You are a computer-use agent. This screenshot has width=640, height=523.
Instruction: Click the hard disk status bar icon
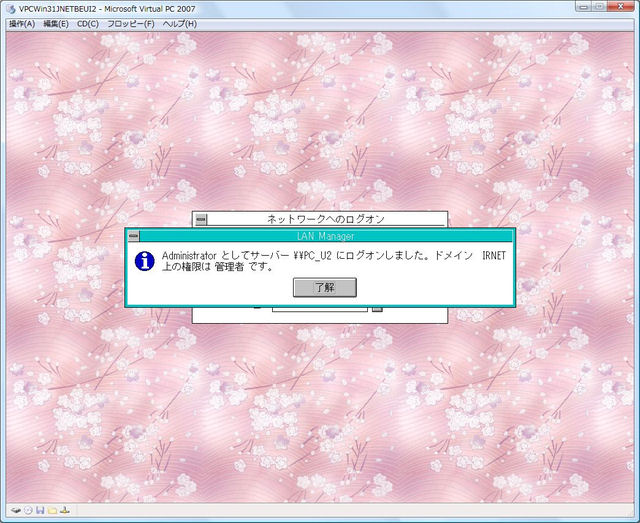click(x=16, y=510)
